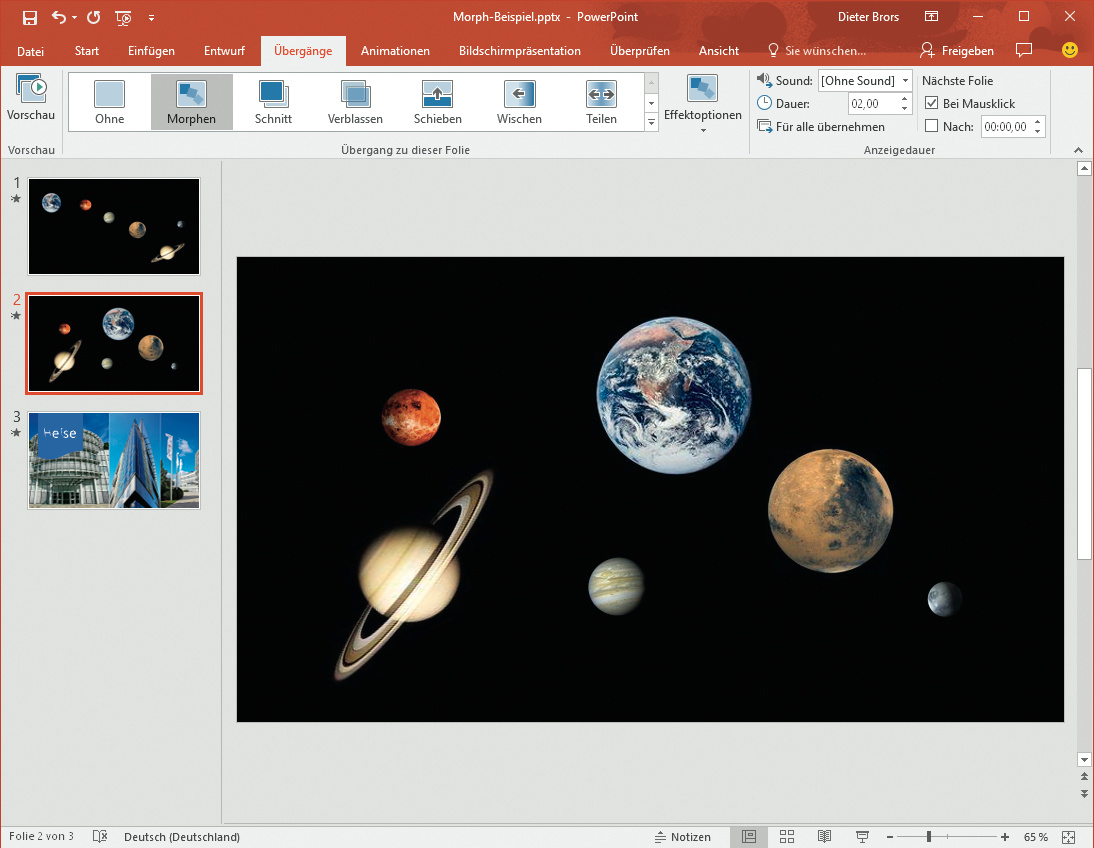Image resolution: width=1094 pixels, height=848 pixels.
Task: Open the Animationen ribbon tab
Action: (395, 51)
